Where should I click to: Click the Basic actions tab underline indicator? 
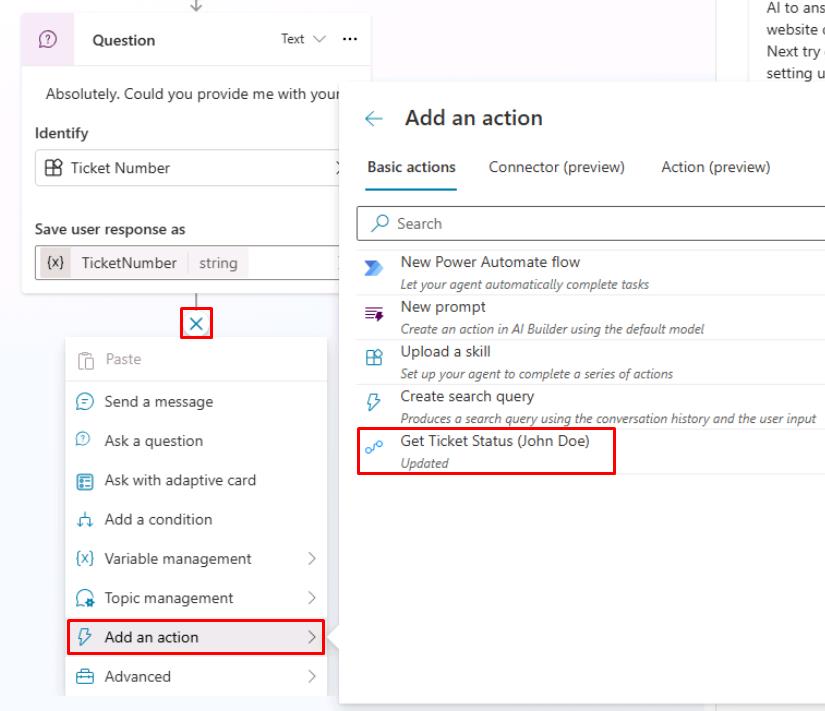410,184
